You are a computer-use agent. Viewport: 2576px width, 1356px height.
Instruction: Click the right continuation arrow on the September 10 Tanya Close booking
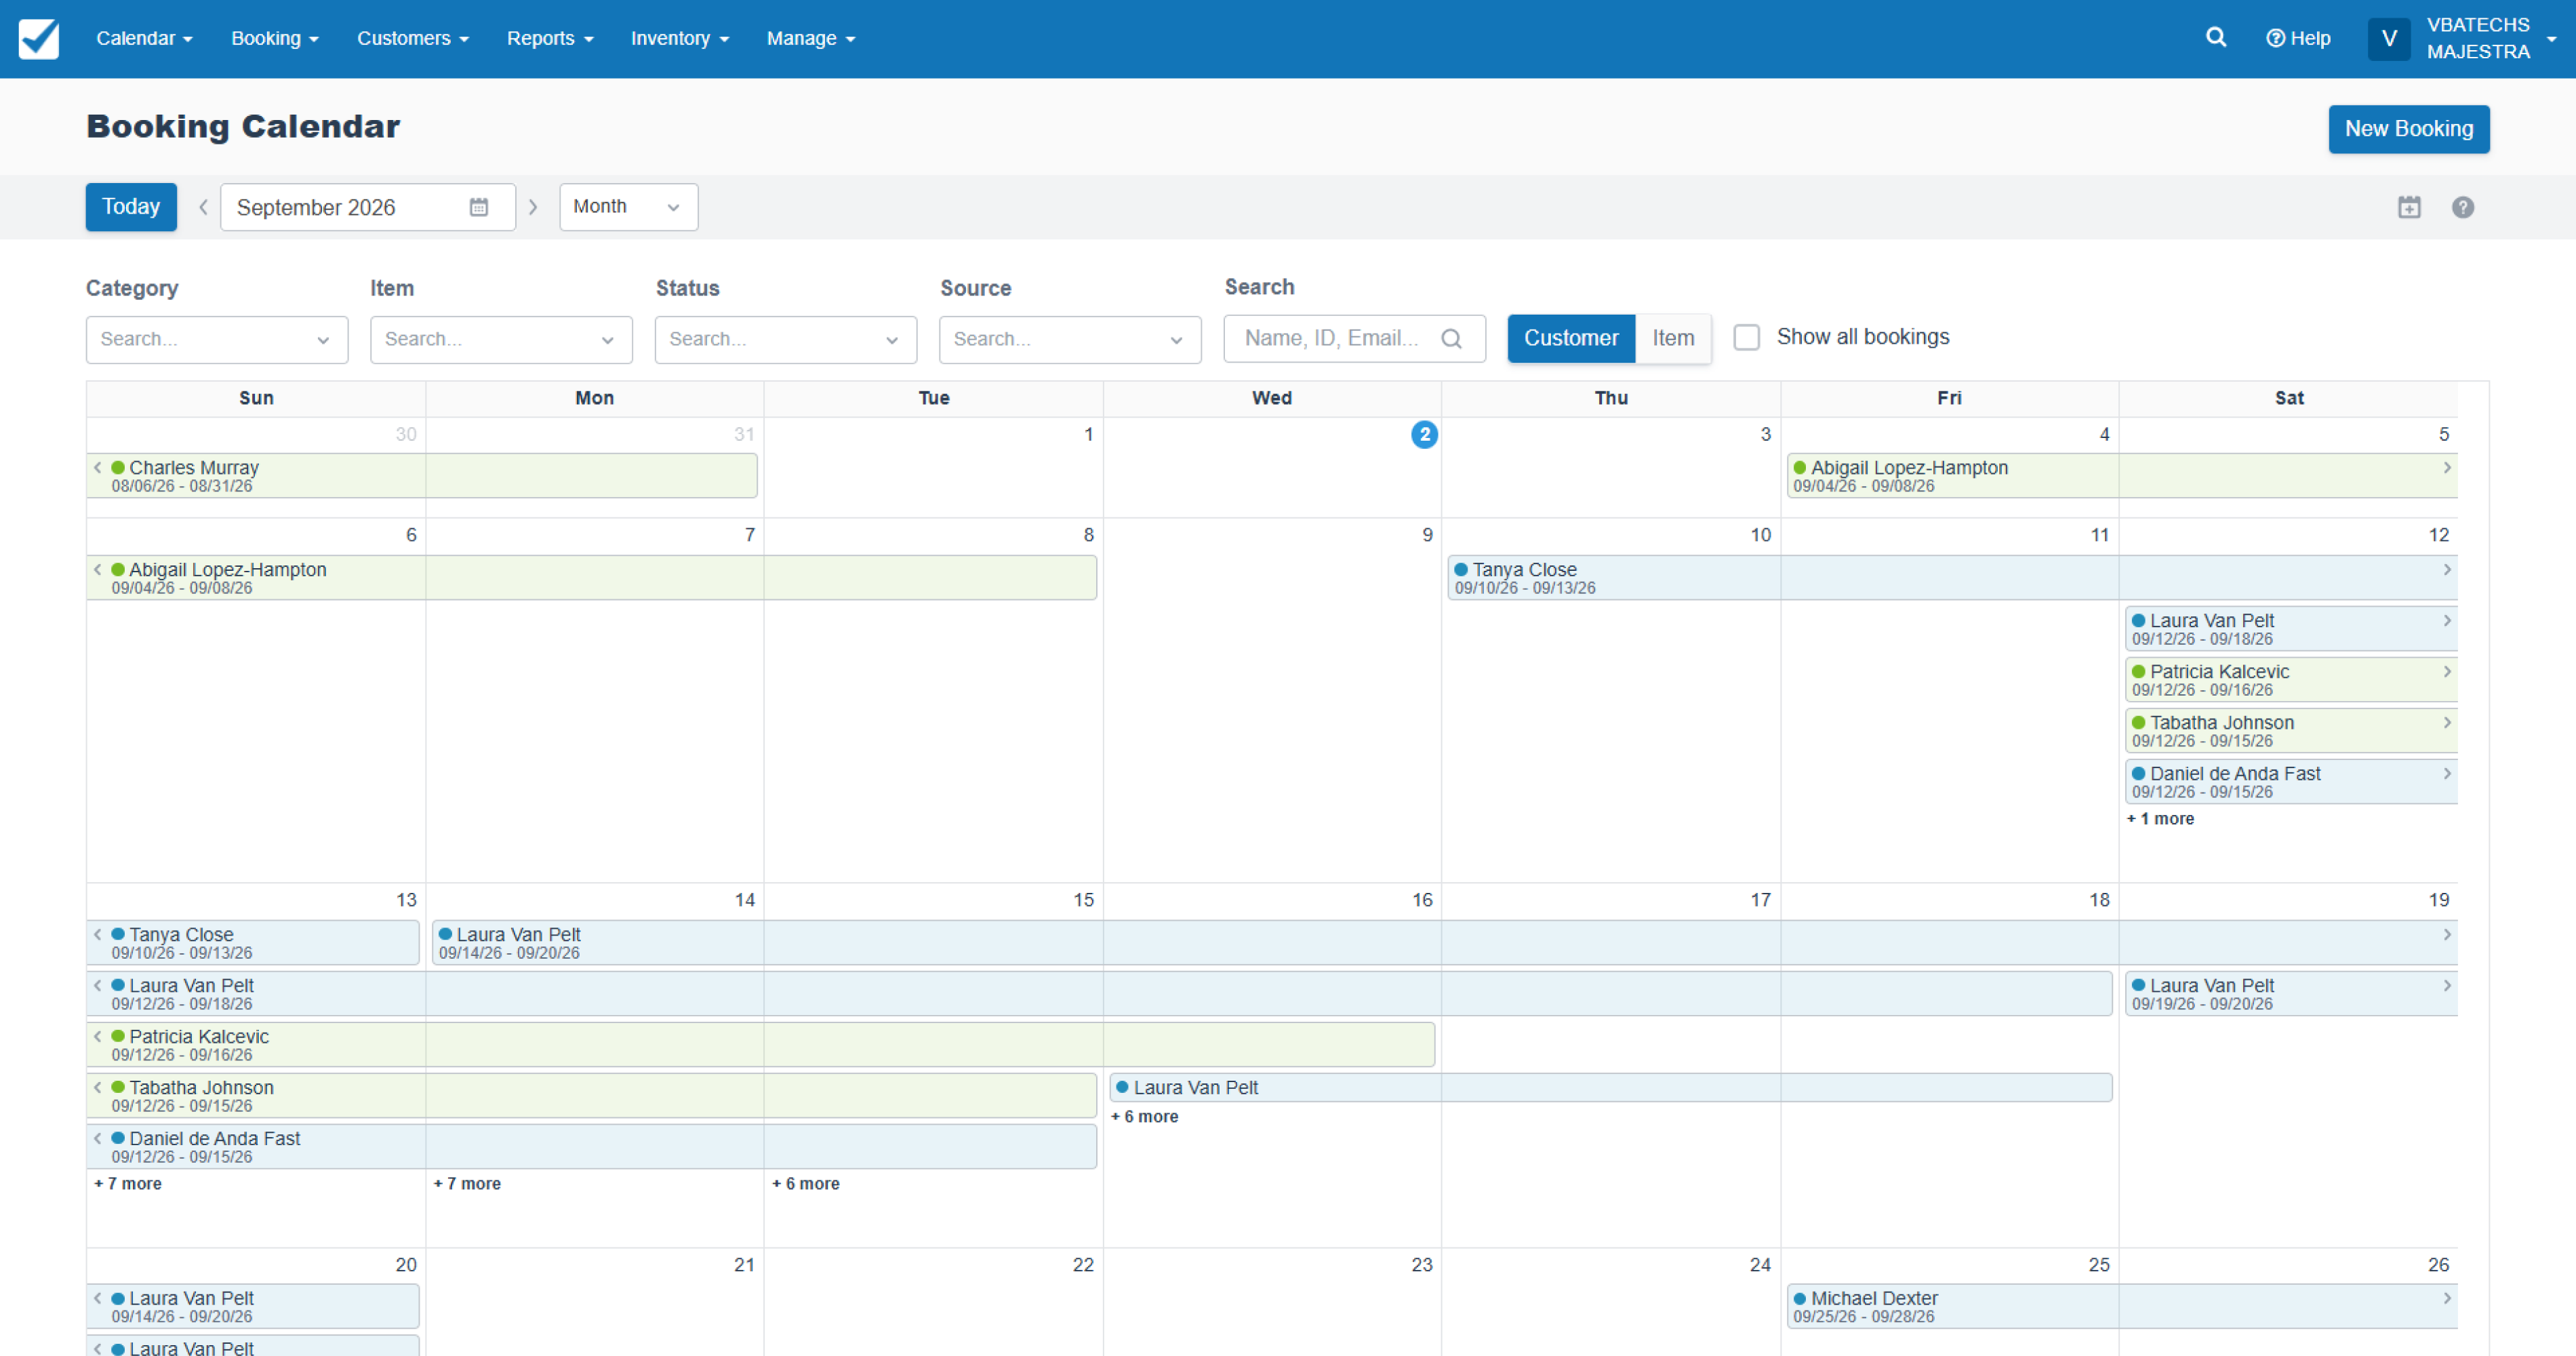pyautogui.click(x=2447, y=569)
